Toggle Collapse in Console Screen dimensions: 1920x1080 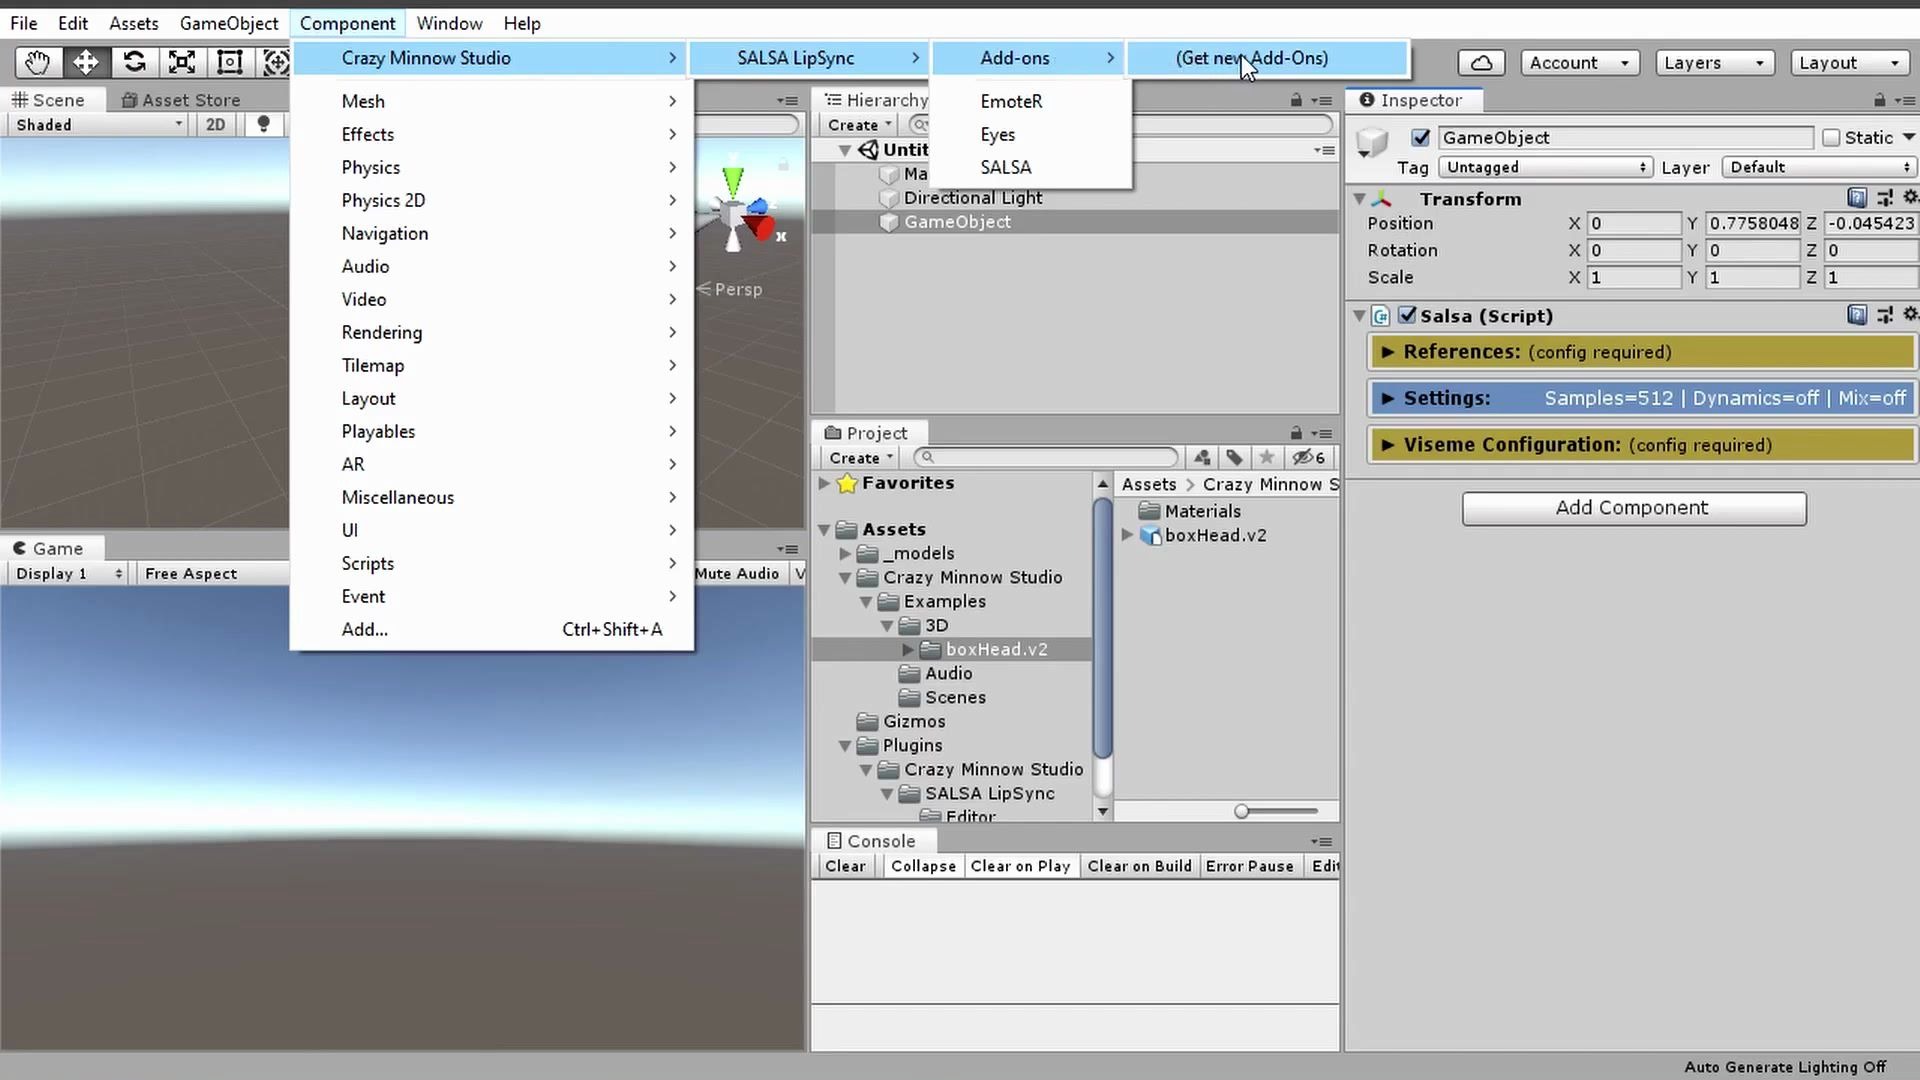[923, 866]
